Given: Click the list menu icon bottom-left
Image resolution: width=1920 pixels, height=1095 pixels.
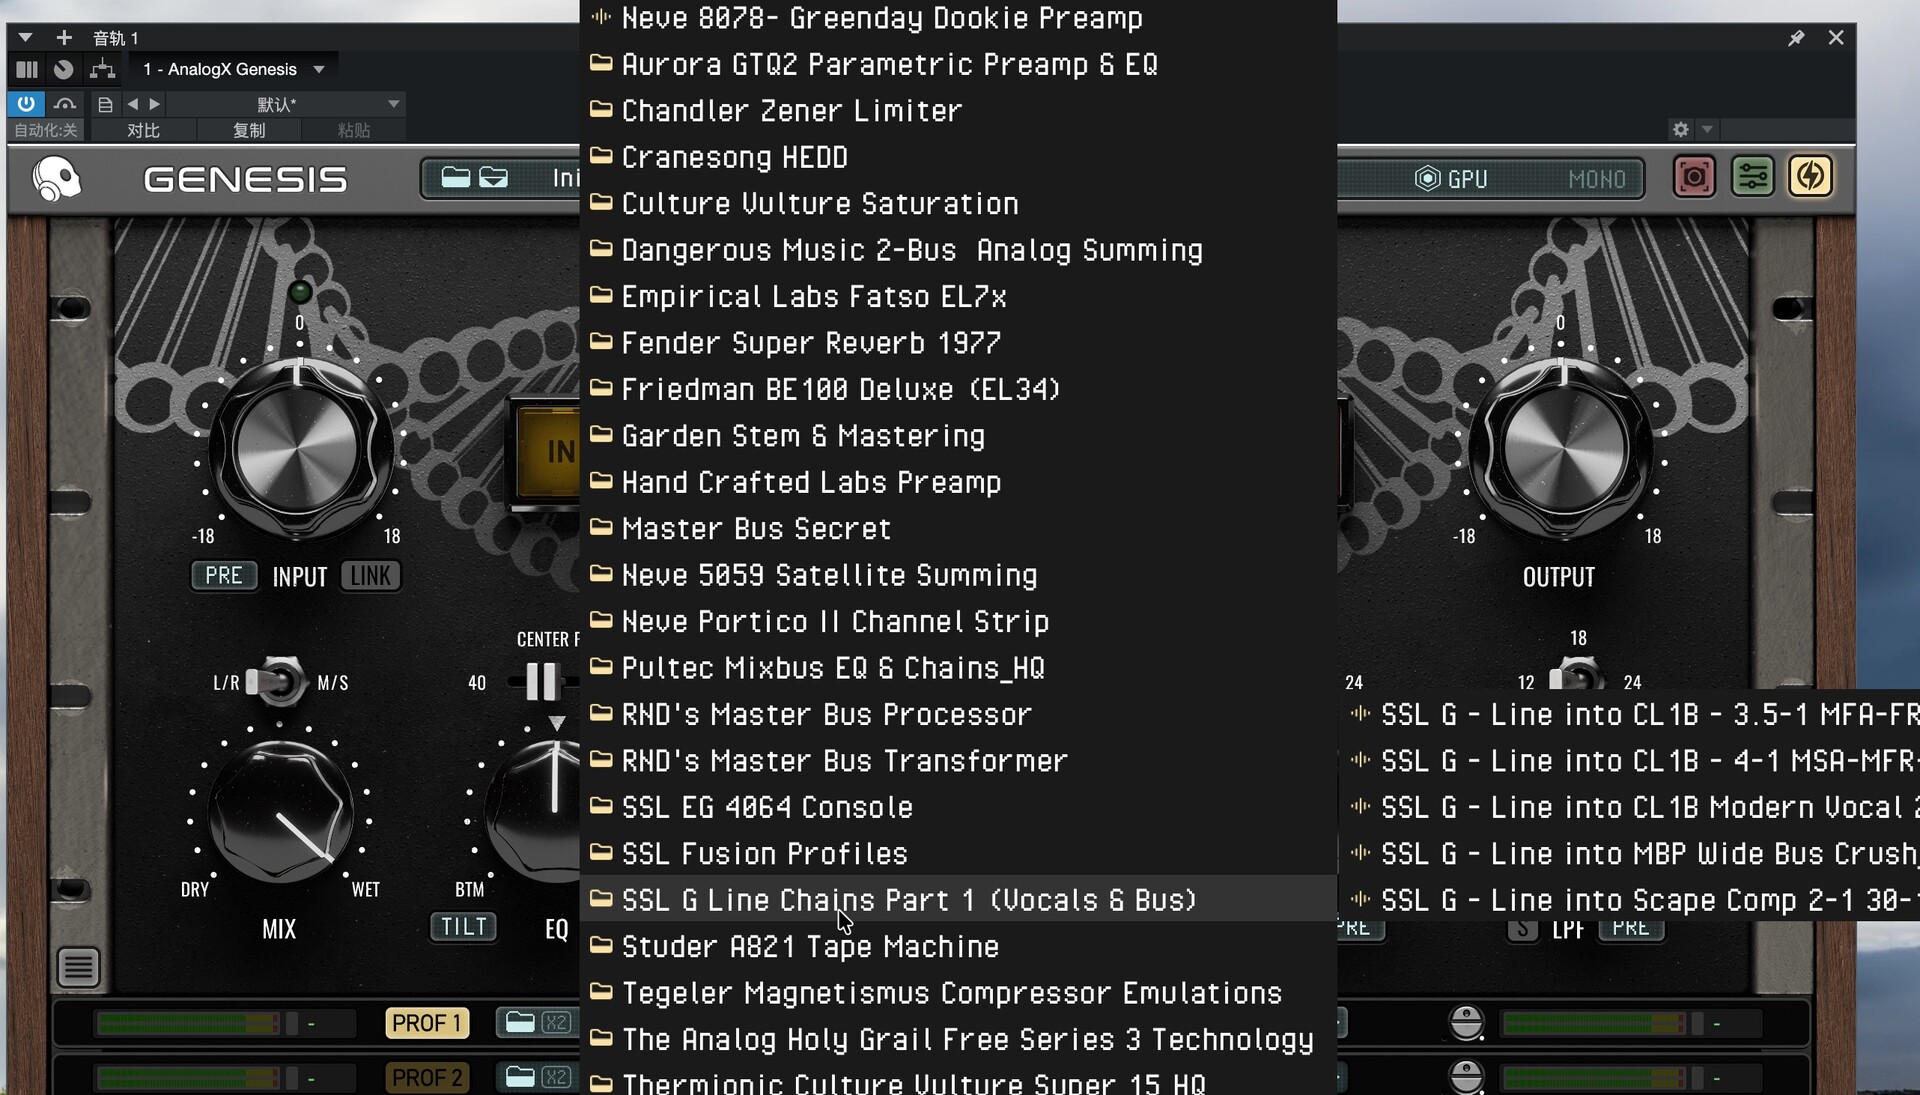Looking at the screenshot, I should [78, 967].
